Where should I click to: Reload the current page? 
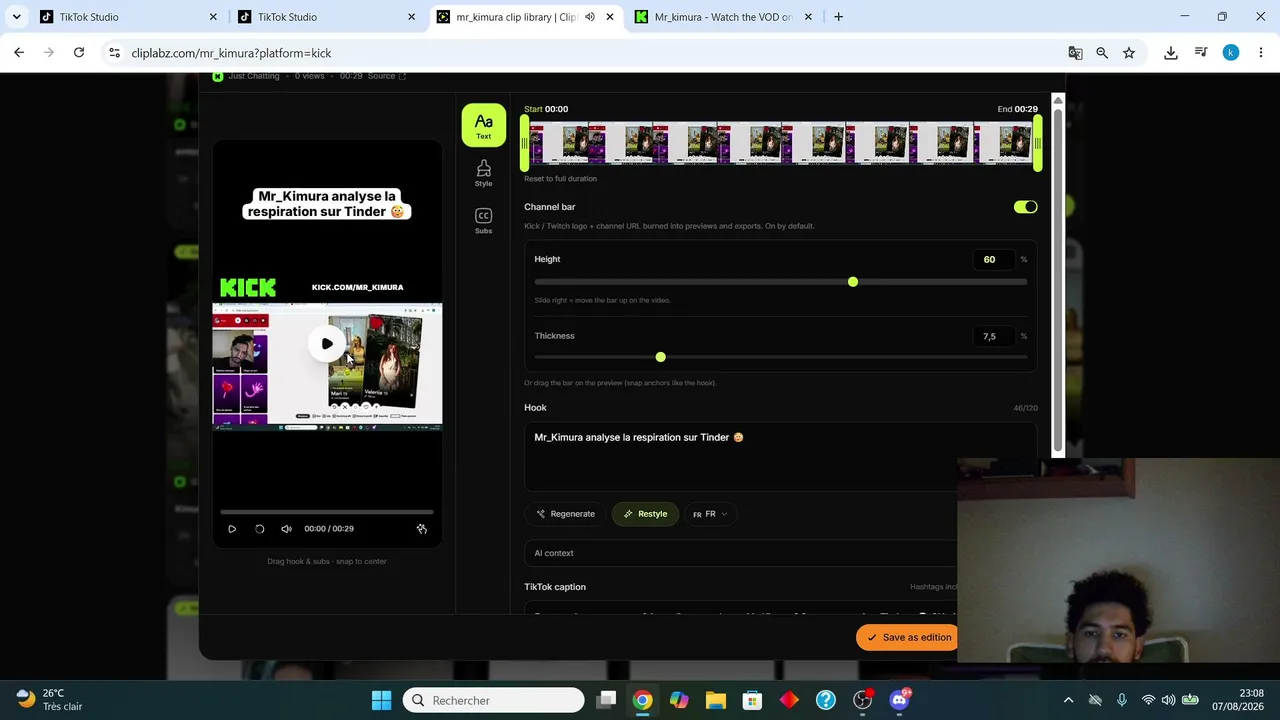point(79,53)
